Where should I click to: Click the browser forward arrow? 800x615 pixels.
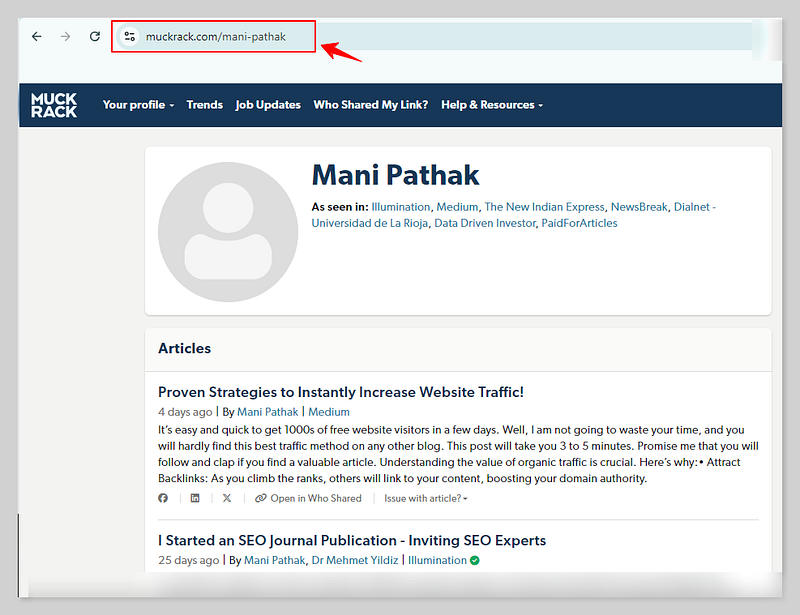pyautogui.click(x=65, y=37)
